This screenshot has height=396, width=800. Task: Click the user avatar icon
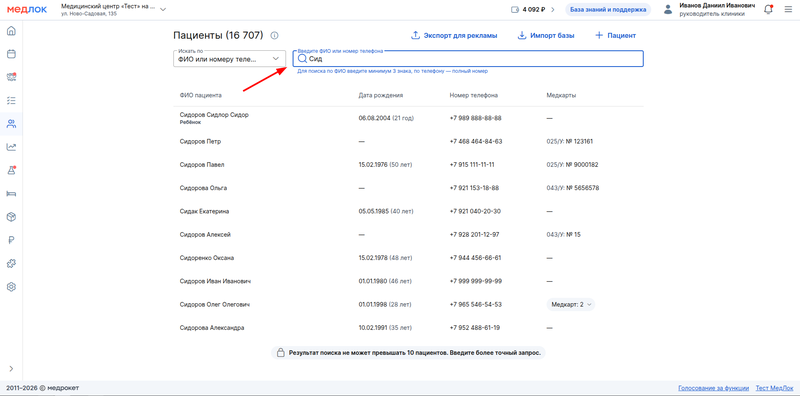click(x=667, y=10)
